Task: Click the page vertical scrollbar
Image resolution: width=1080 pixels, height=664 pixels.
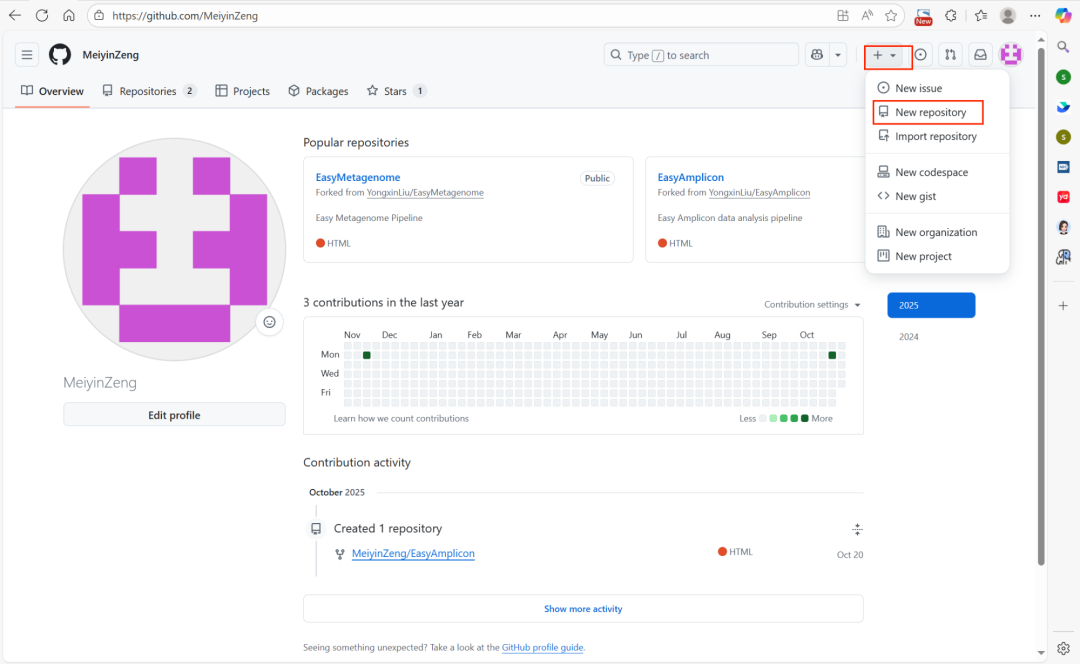Action: coord(1041,307)
